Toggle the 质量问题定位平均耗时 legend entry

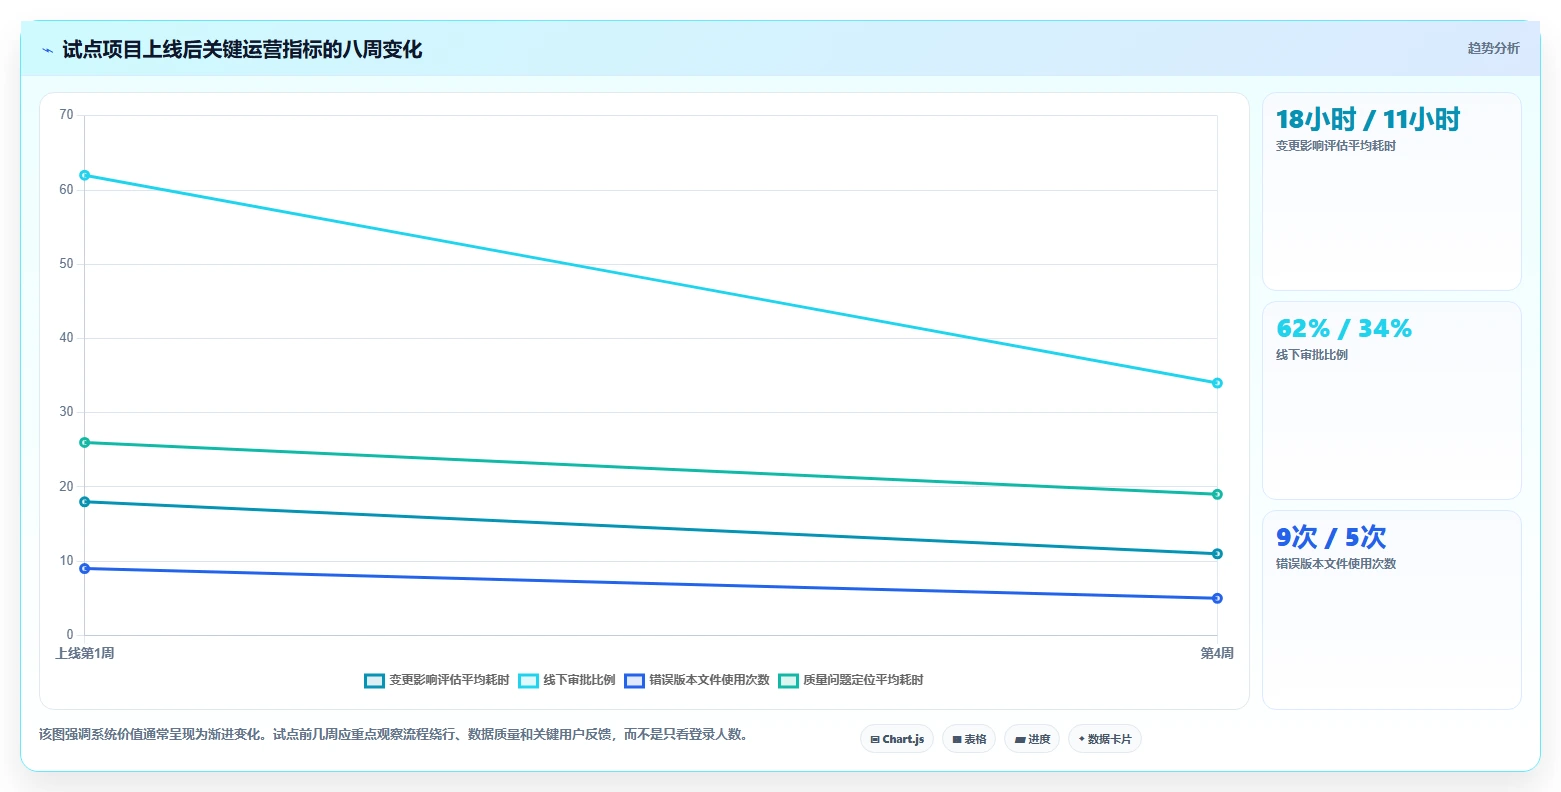tap(851, 680)
